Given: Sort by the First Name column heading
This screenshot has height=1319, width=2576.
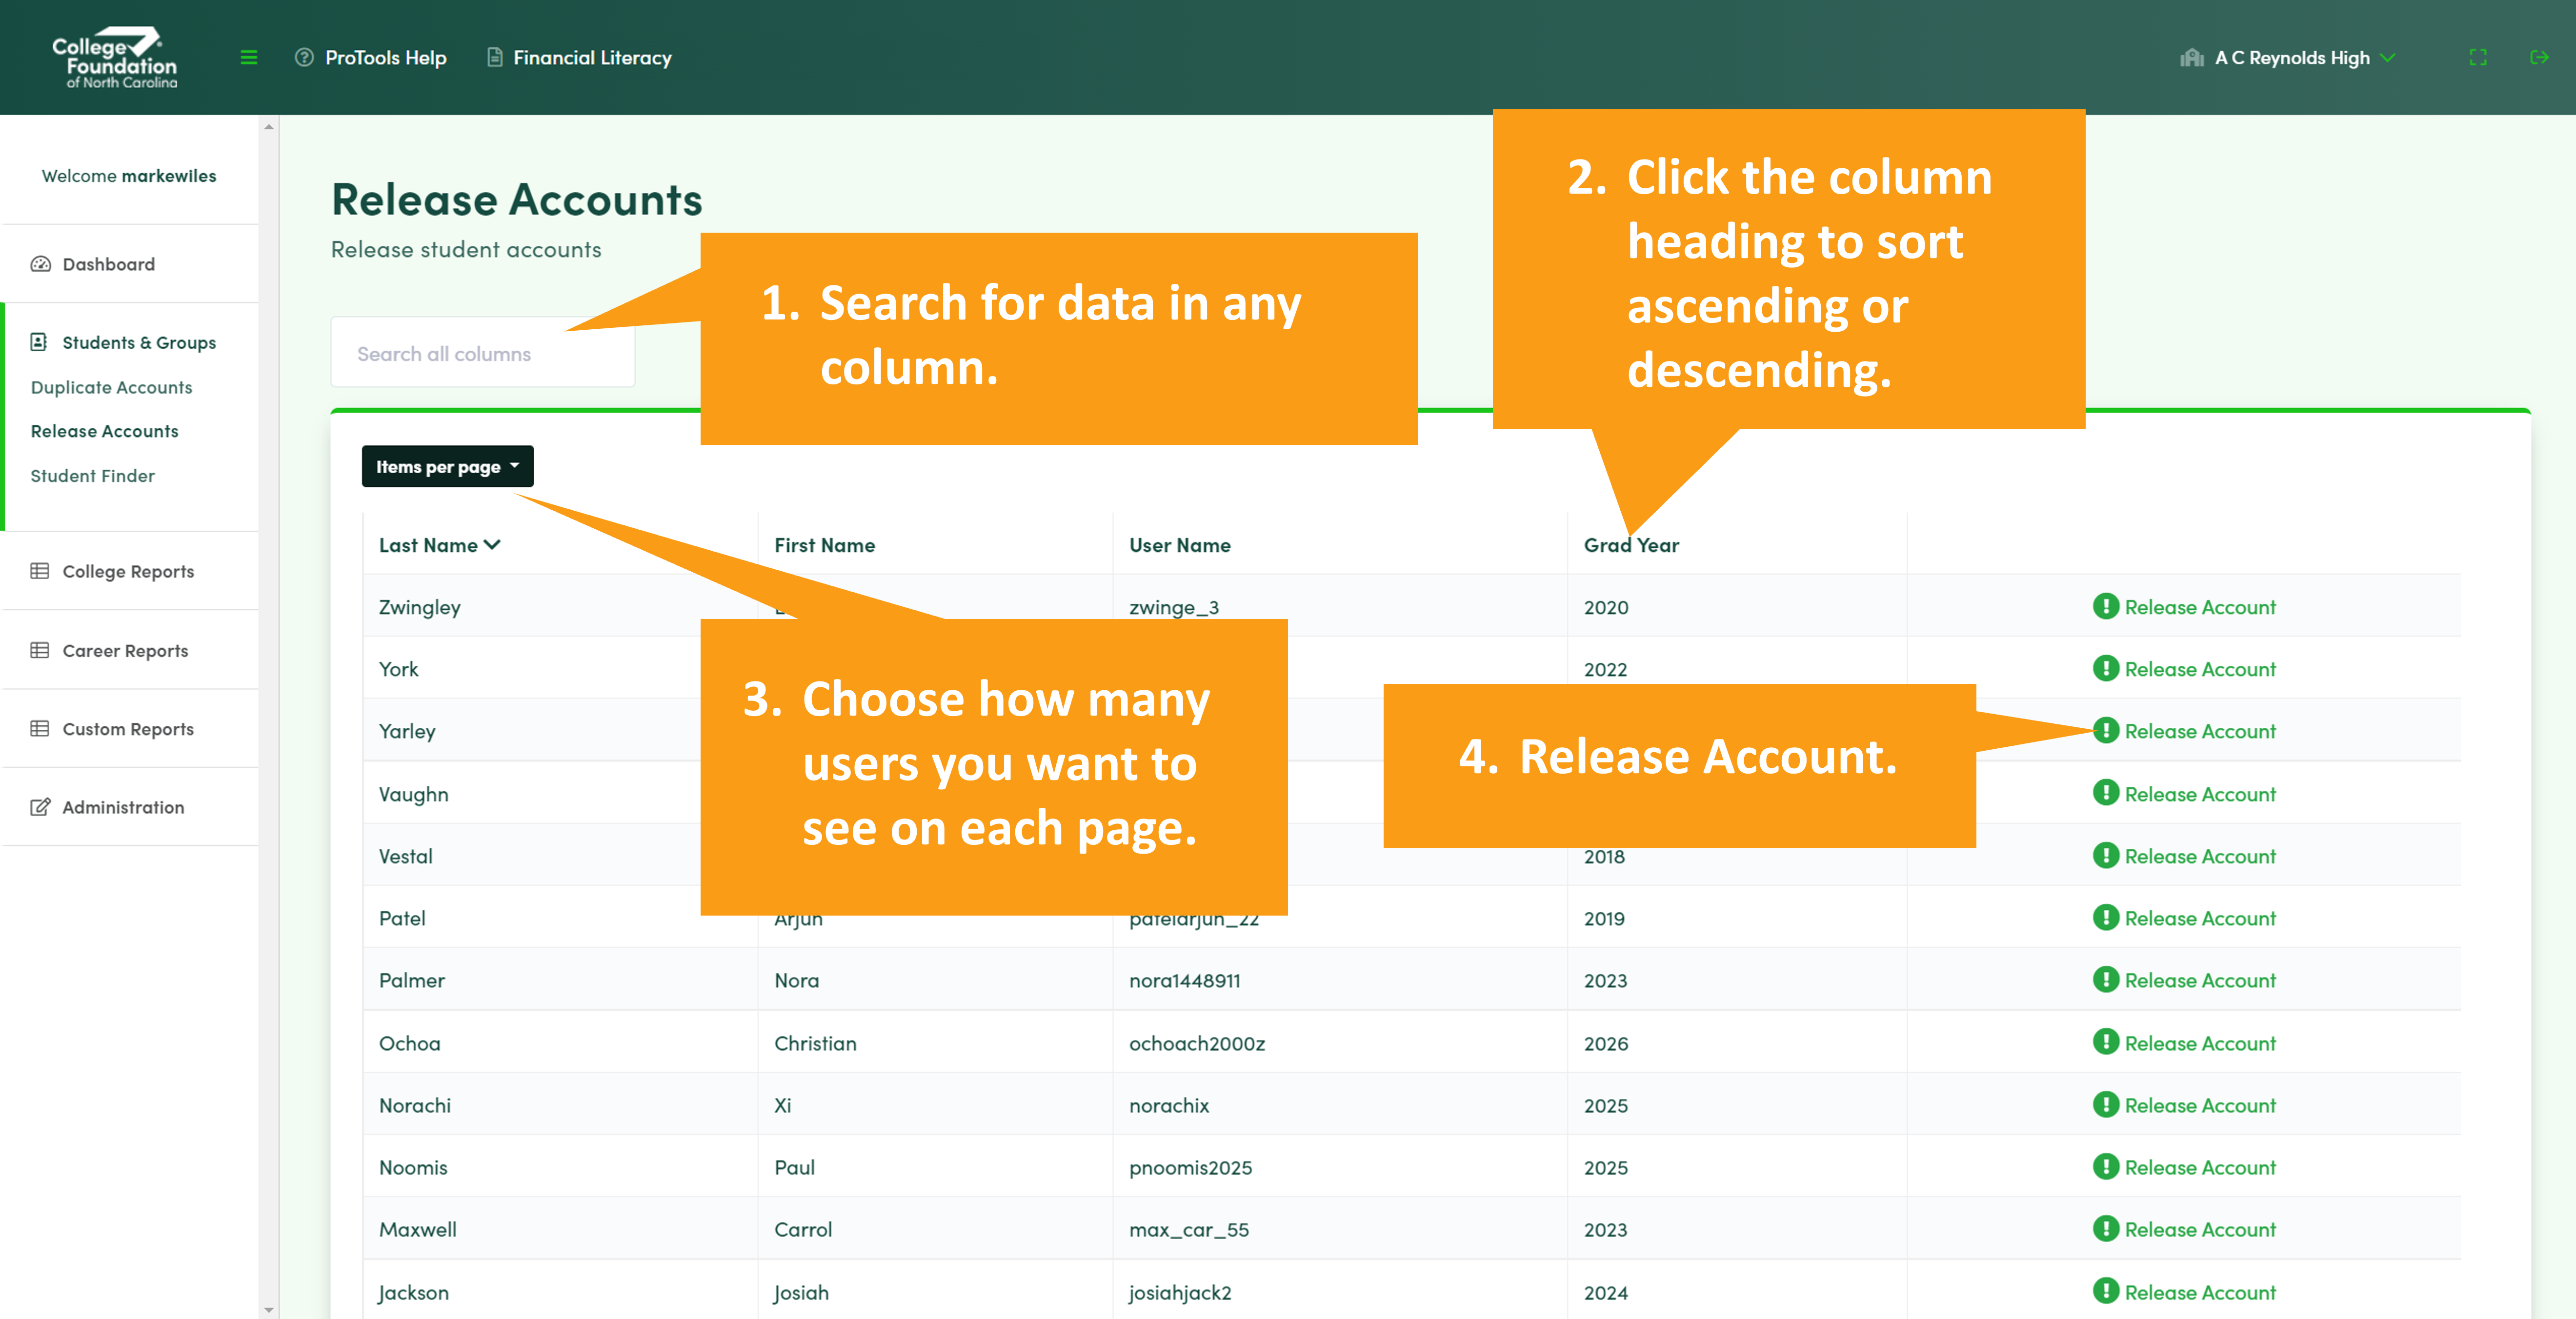Looking at the screenshot, I should [824, 545].
